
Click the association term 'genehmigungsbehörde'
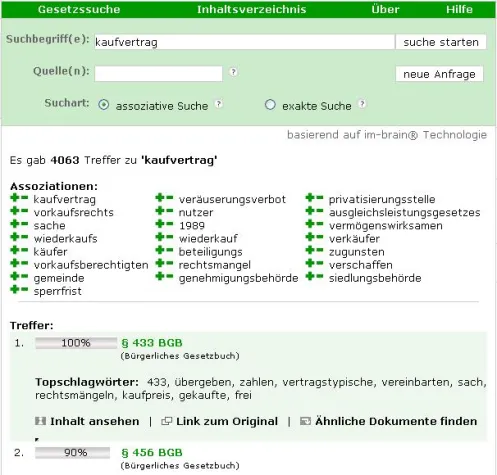pos(238,278)
